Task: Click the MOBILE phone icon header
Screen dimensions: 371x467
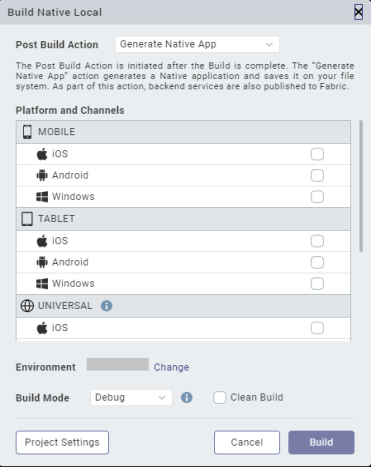Action: pyautogui.click(x=27, y=132)
